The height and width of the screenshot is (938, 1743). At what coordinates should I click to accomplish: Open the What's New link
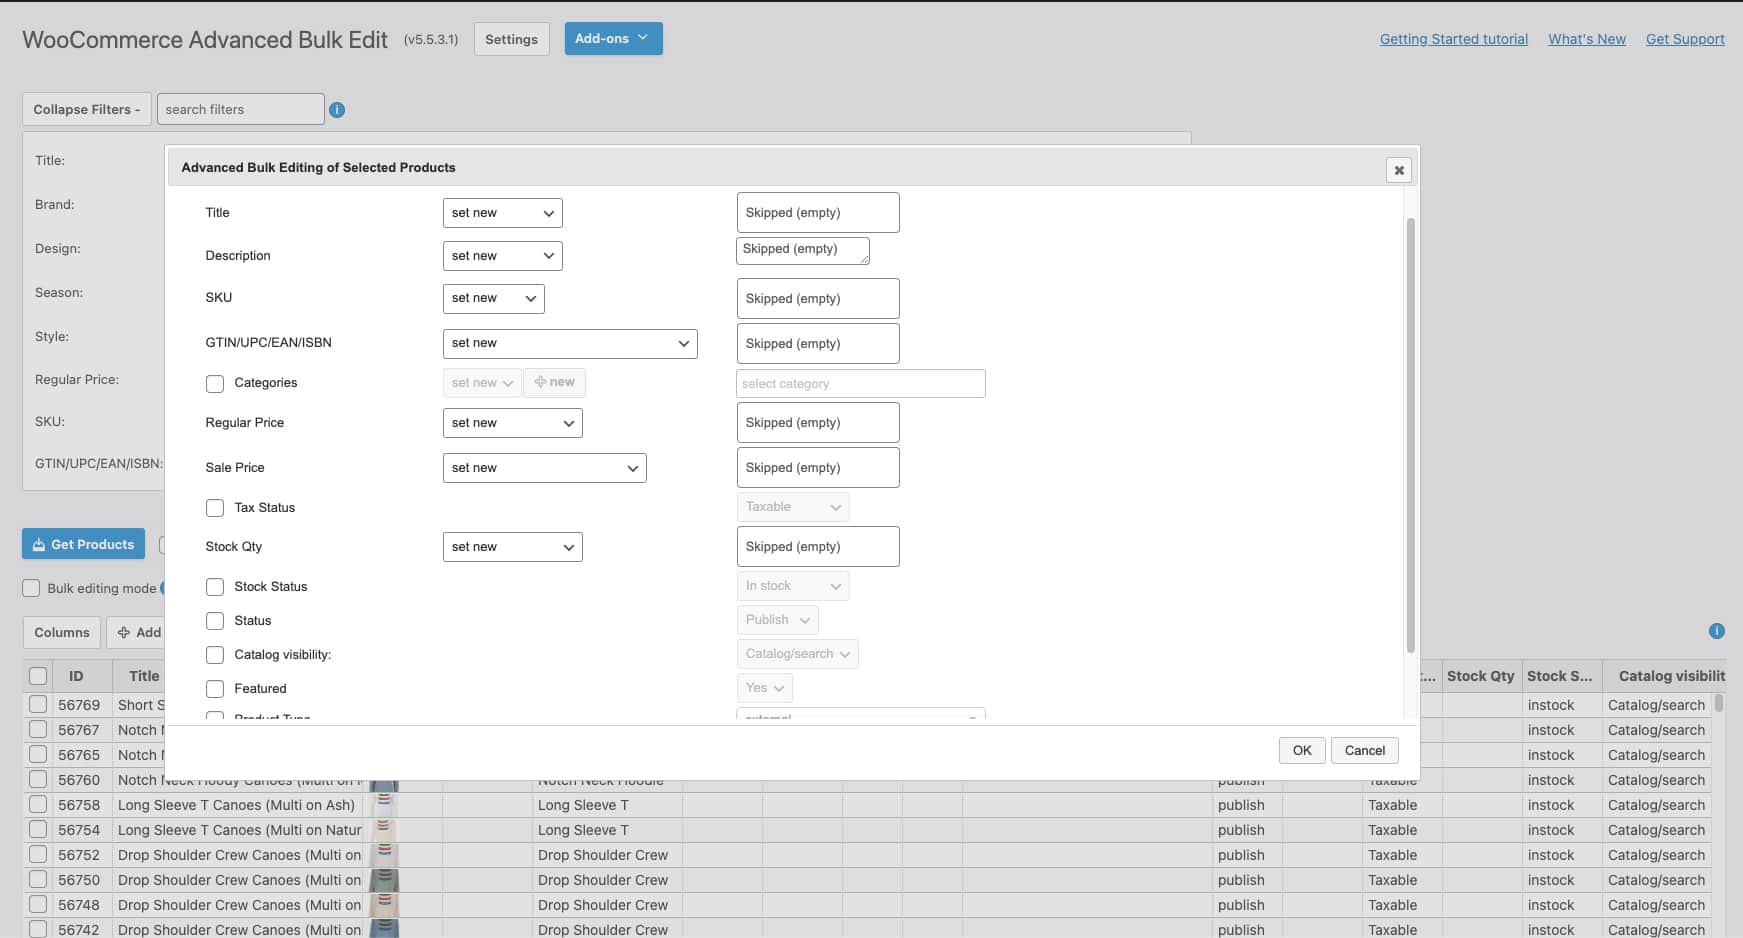1587,39
